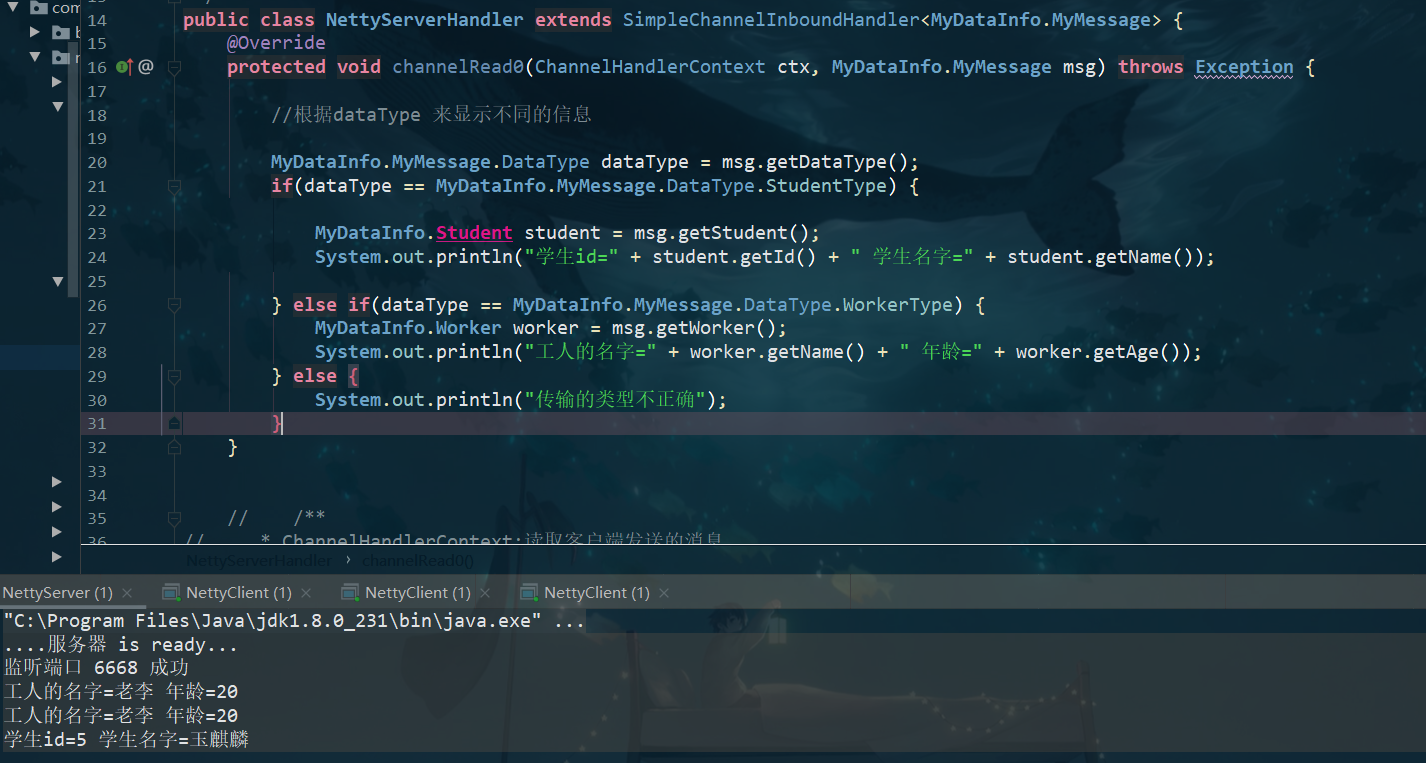The height and width of the screenshot is (763, 1426).
Task: Click the fold end marker on line 31
Action: click(174, 424)
